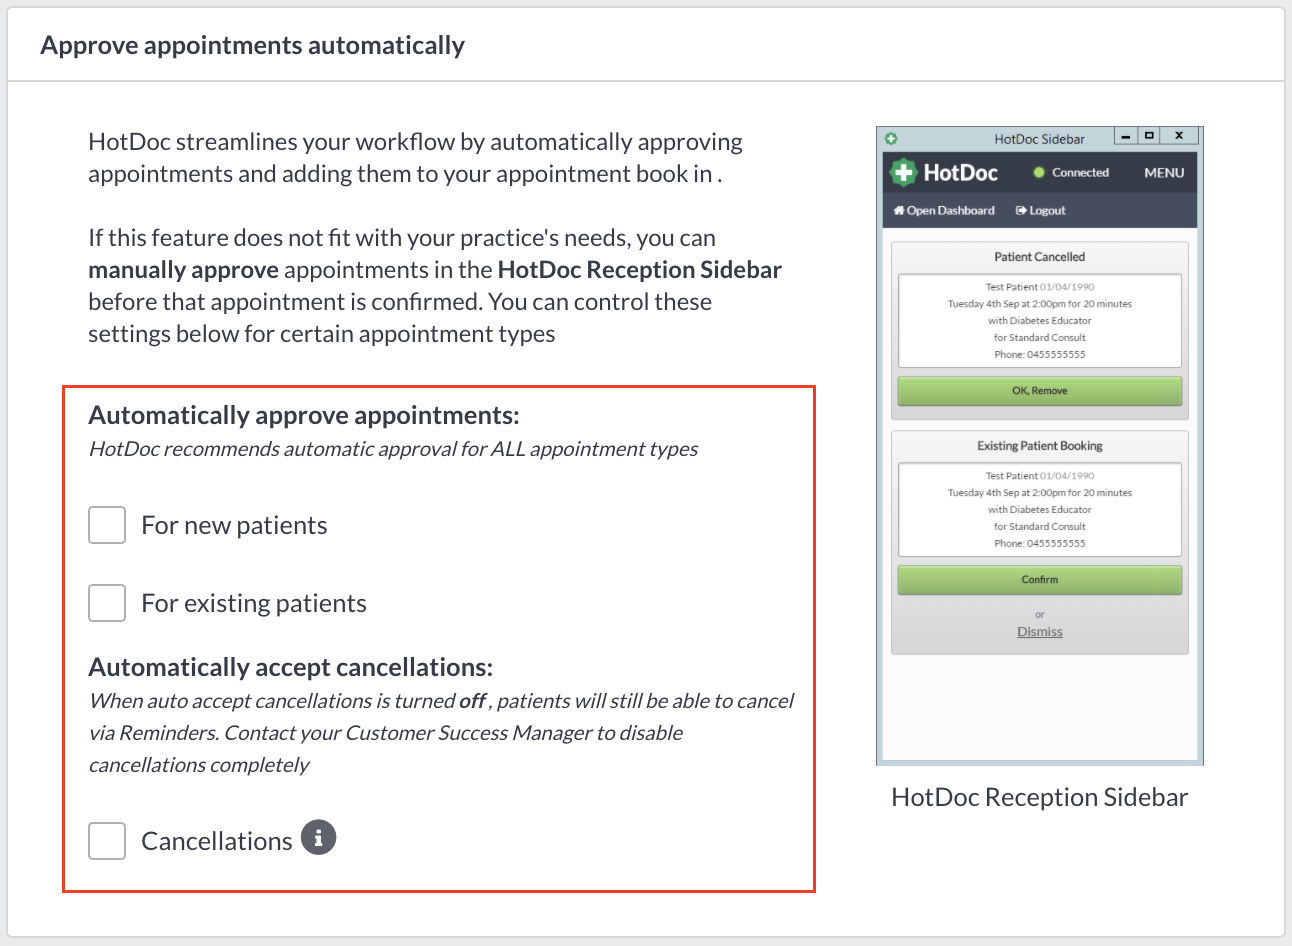Click the For existing patients label
The image size is (1292, 946).
click(254, 604)
